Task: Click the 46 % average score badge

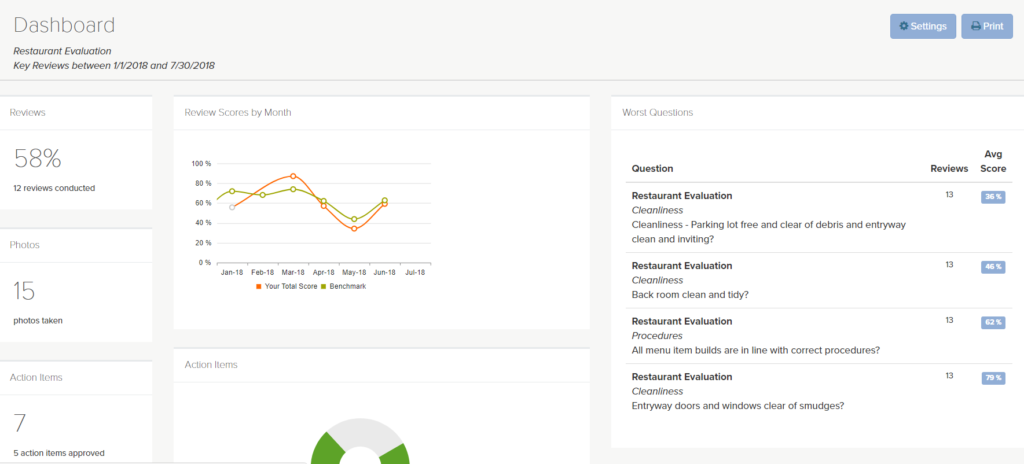Action: [992, 267]
